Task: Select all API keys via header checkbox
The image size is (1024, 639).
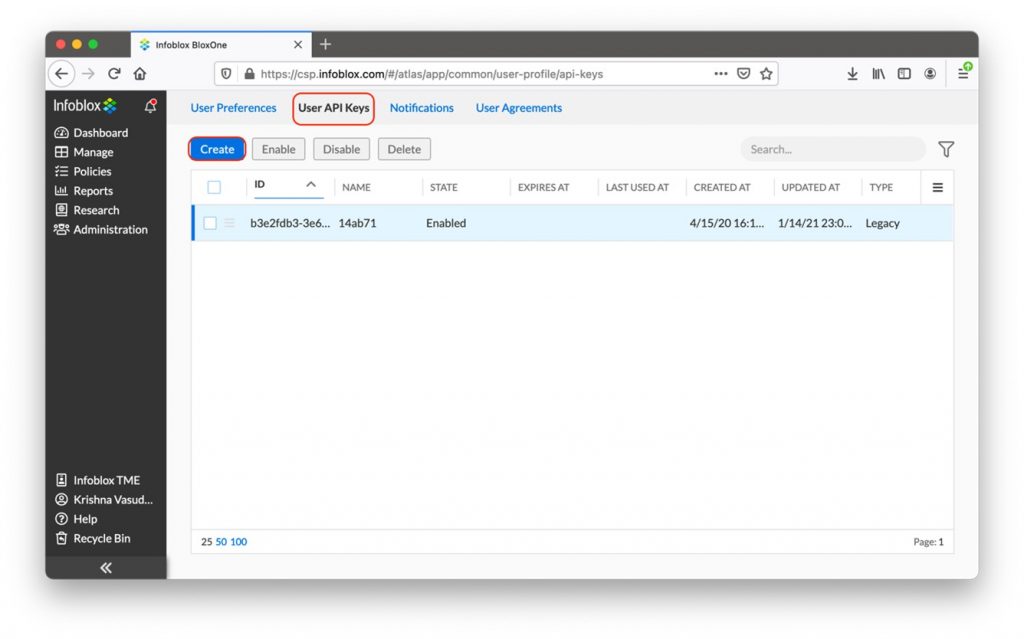Action: coord(213,186)
